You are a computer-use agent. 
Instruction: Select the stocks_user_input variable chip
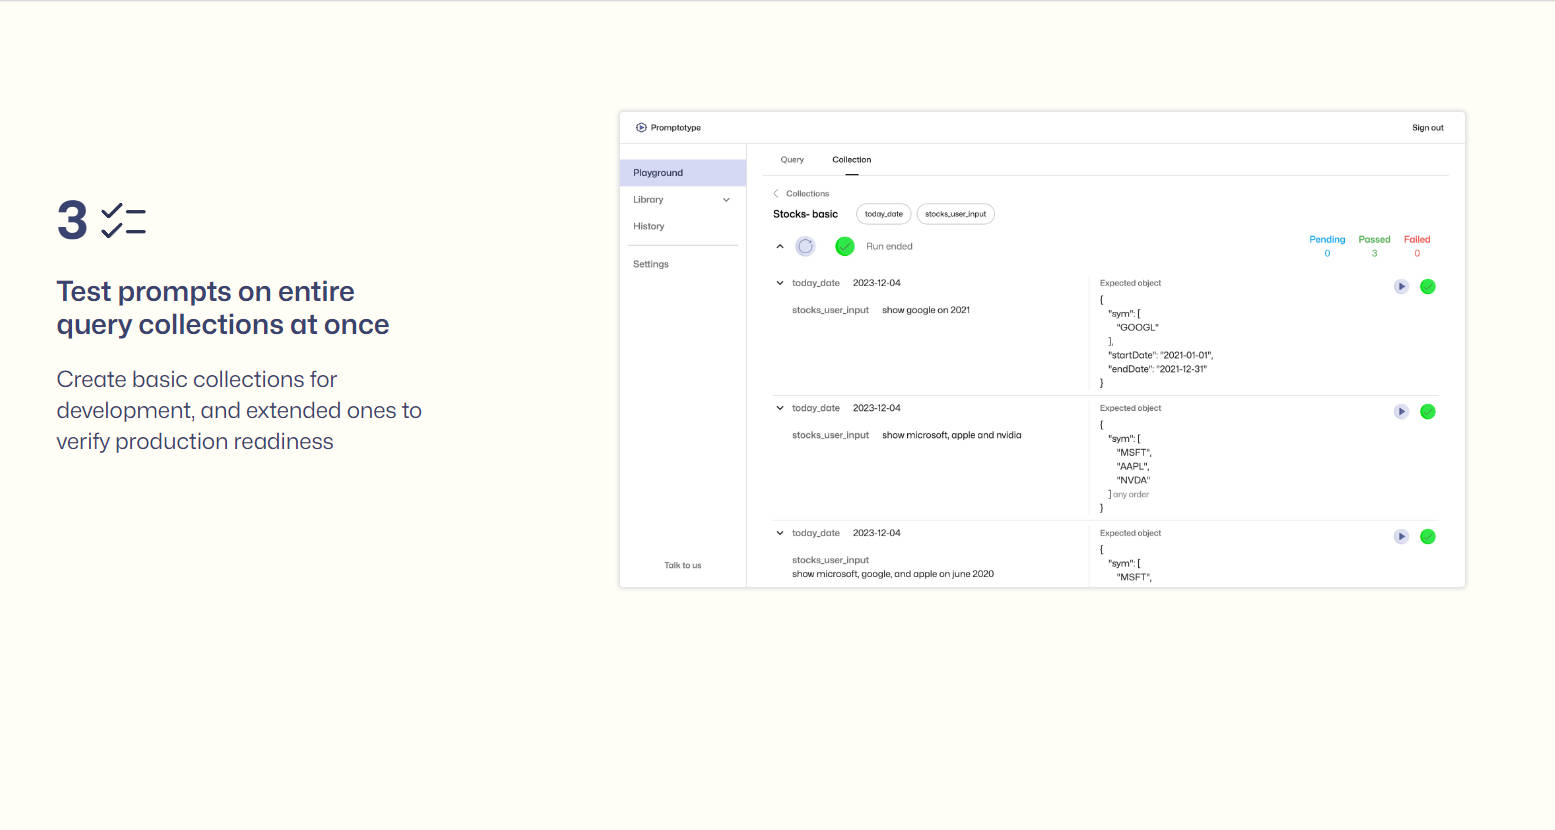coord(955,214)
